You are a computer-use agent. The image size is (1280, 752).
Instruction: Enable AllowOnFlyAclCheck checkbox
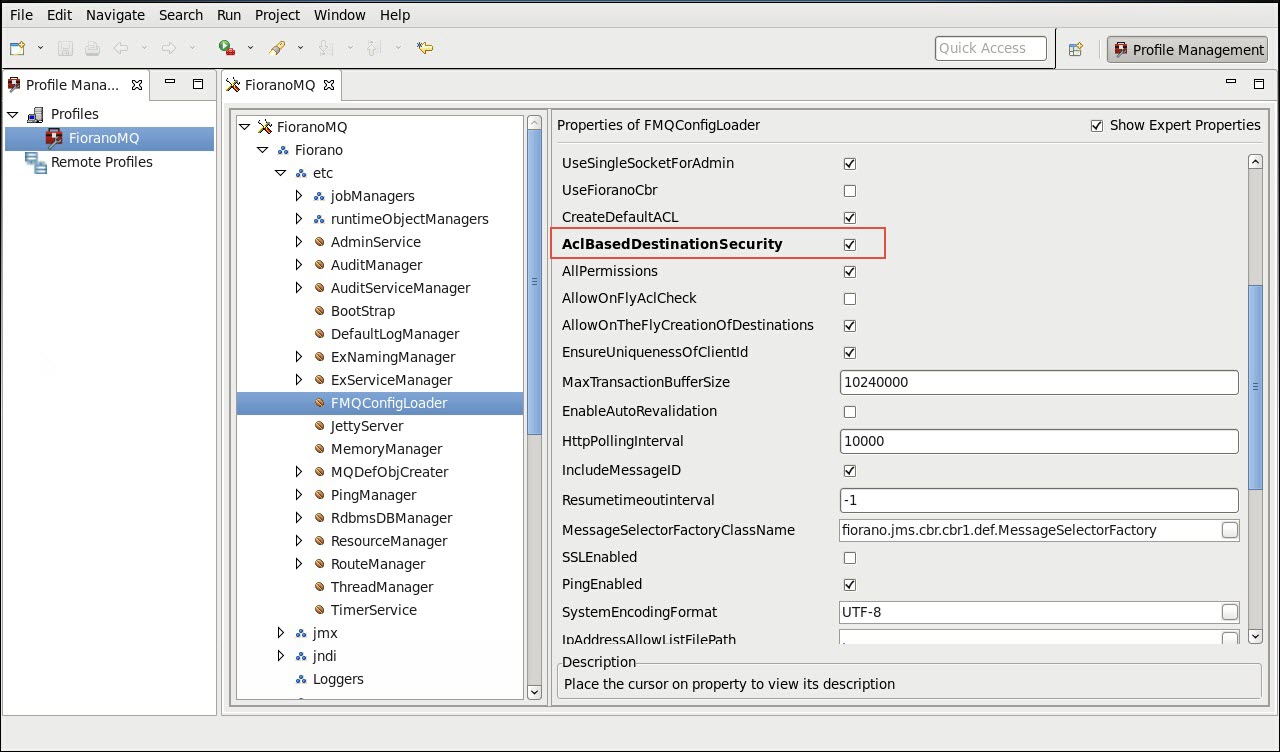850,298
